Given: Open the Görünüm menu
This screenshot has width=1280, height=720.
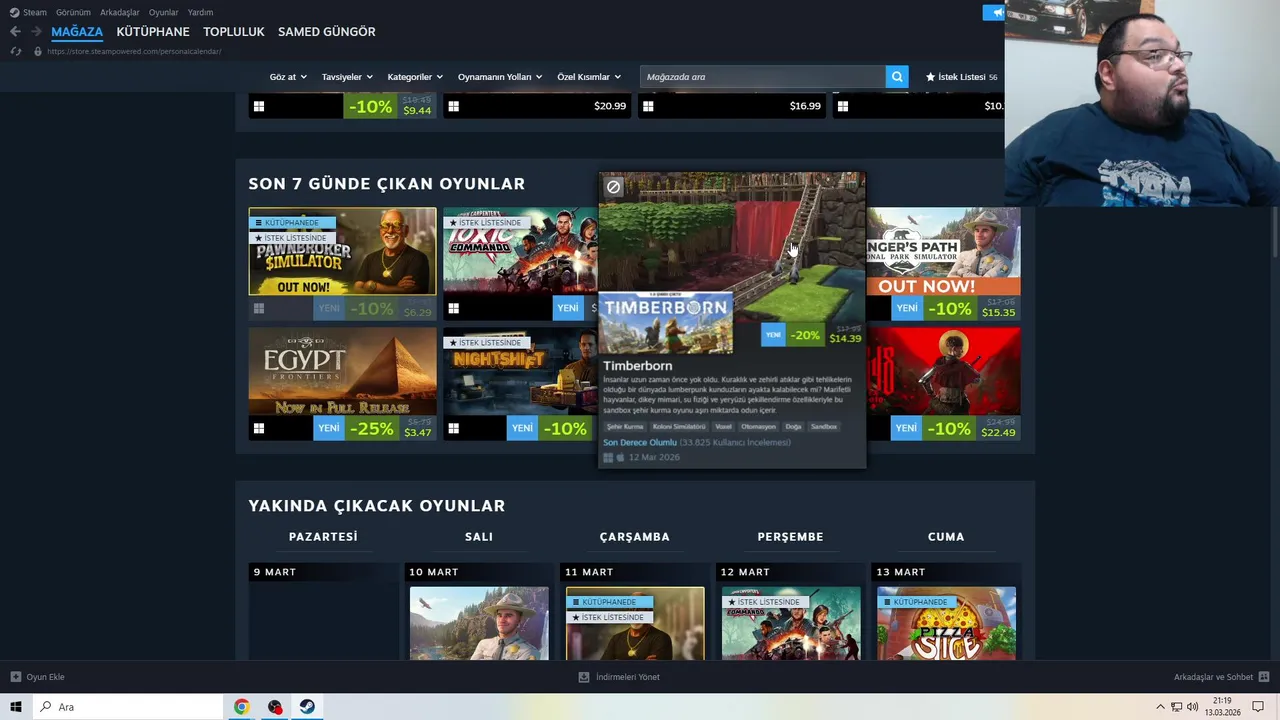Looking at the screenshot, I should coord(73,12).
